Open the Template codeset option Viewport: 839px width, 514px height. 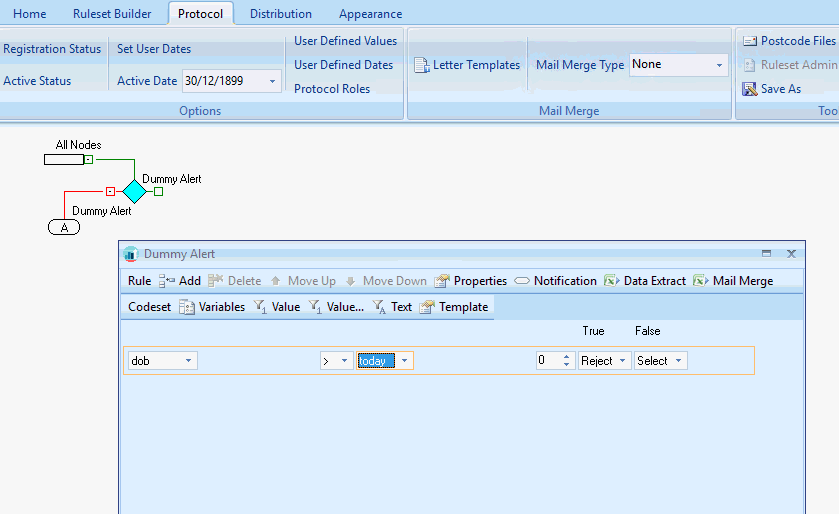click(x=427, y=307)
